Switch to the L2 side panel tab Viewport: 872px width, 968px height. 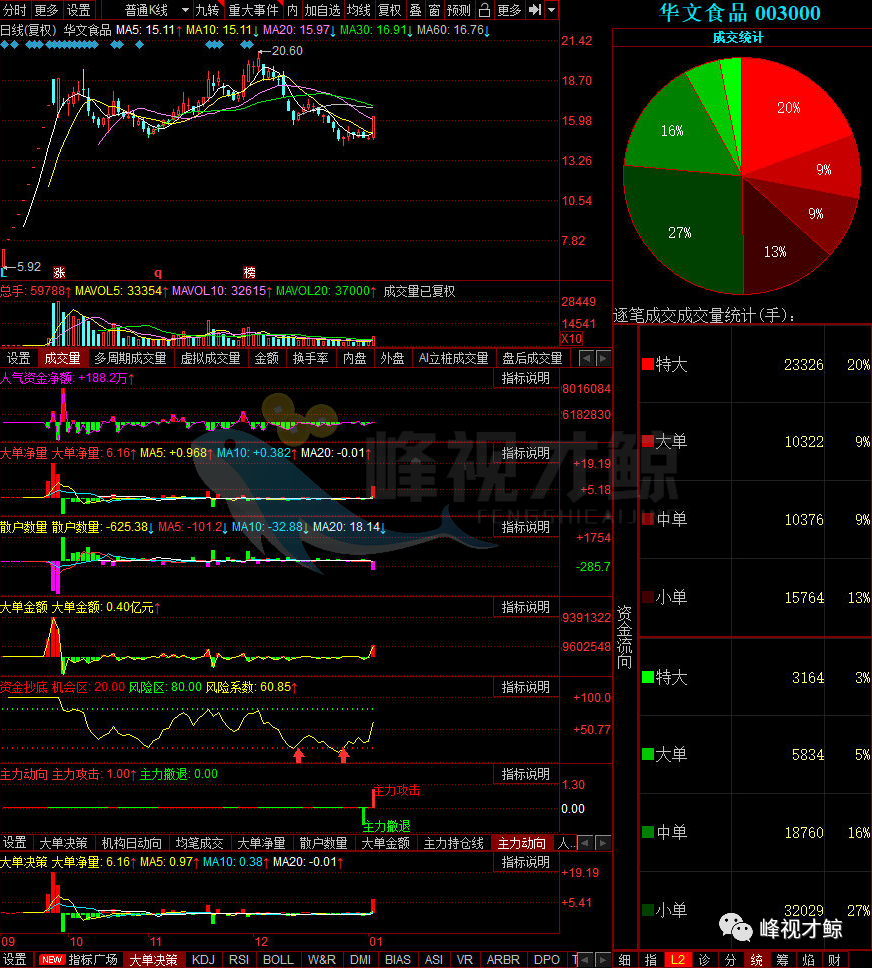pyautogui.click(x=677, y=960)
